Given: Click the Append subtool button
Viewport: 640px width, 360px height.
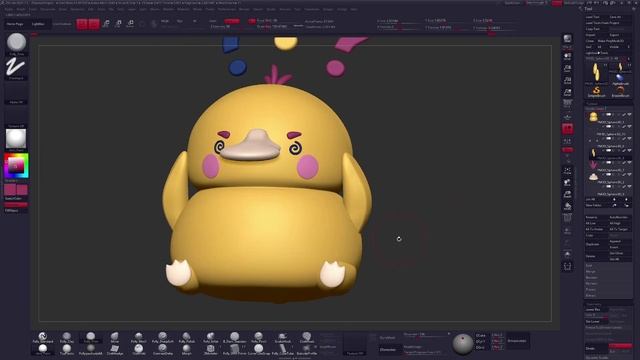Looking at the screenshot, I should [620, 241].
